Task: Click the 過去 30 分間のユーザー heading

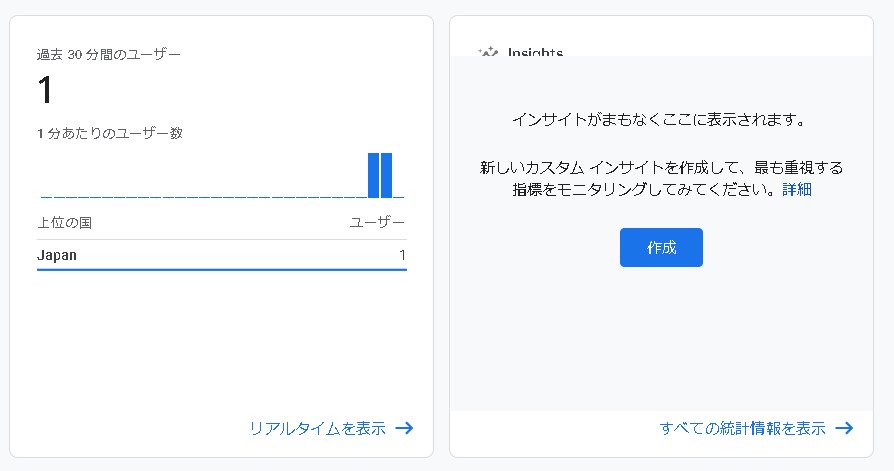Action: pyautogui.click(x=109, y=54)
